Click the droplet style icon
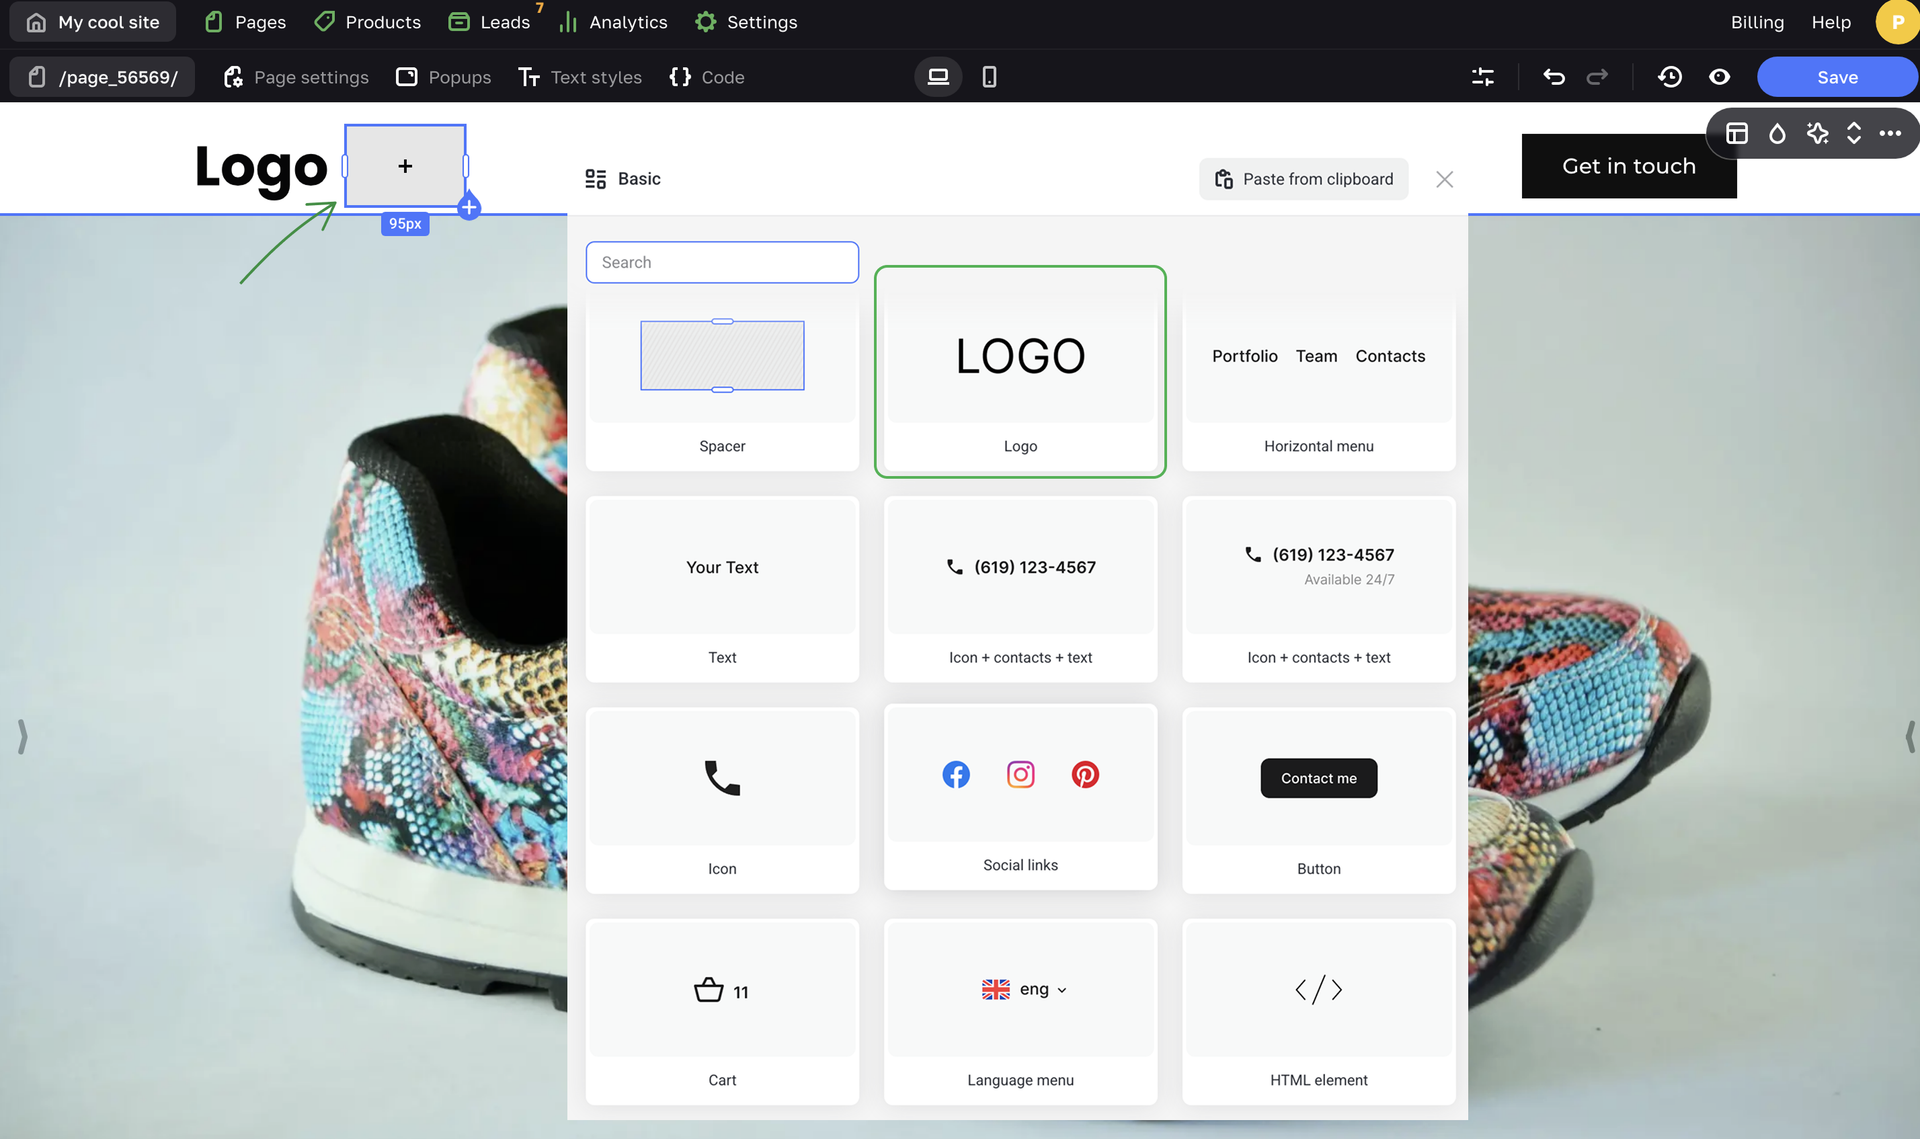Viewport: 1920px width, 1139px height. (1777, 134)
